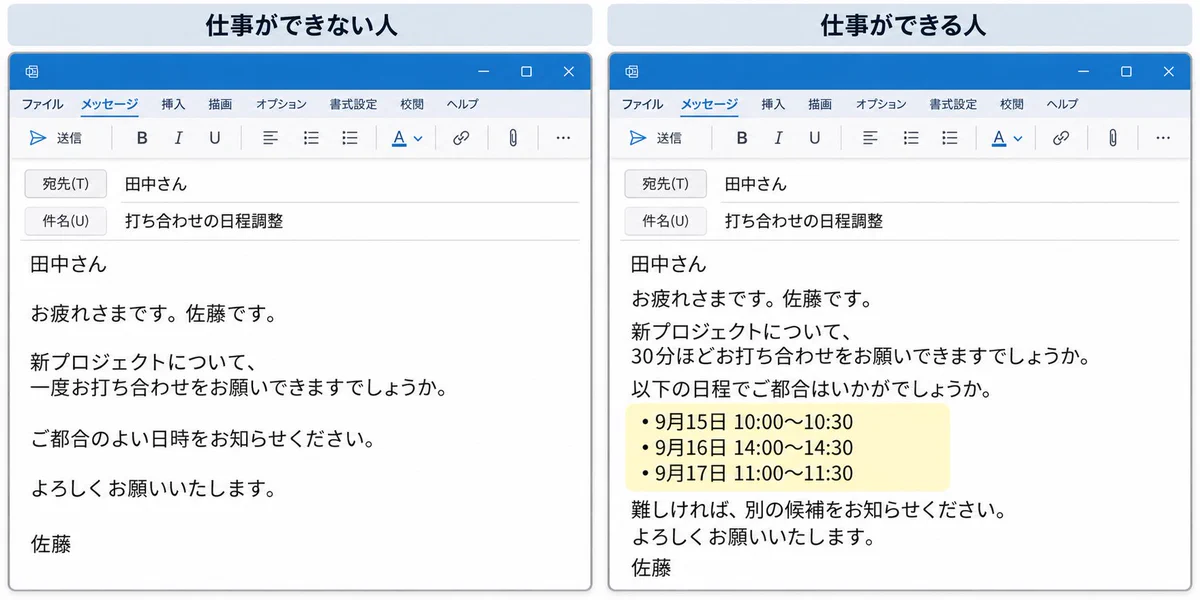Select the 書式設定 tab in the left window
Screen dimensions: 1200x600
tap(353, 104)
